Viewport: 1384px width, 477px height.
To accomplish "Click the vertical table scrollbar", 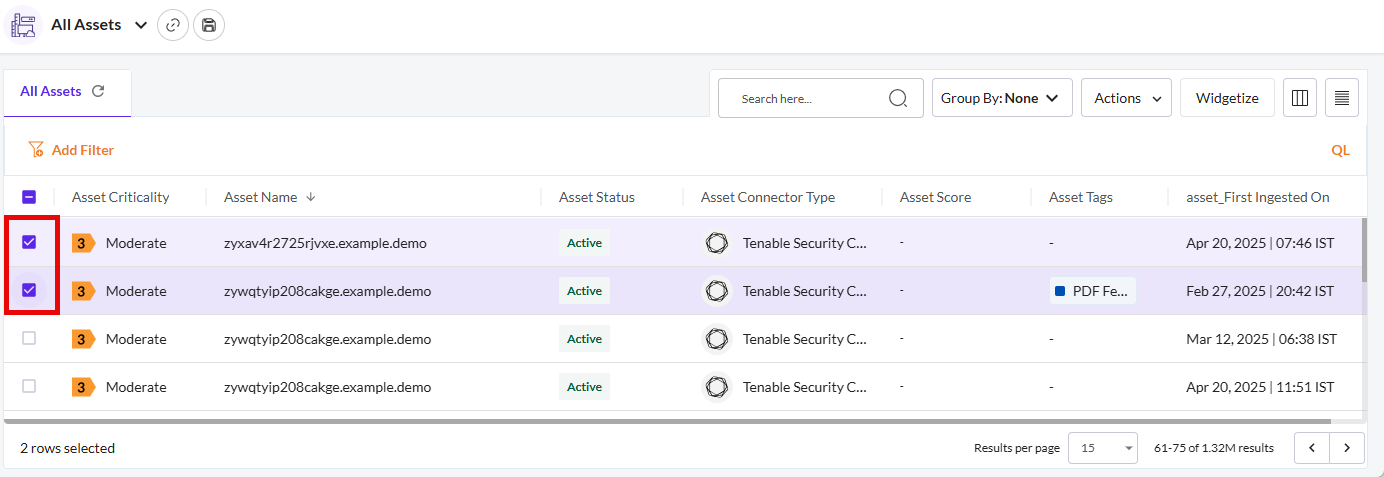I will pyautogui.click(x=1364, y=250).
